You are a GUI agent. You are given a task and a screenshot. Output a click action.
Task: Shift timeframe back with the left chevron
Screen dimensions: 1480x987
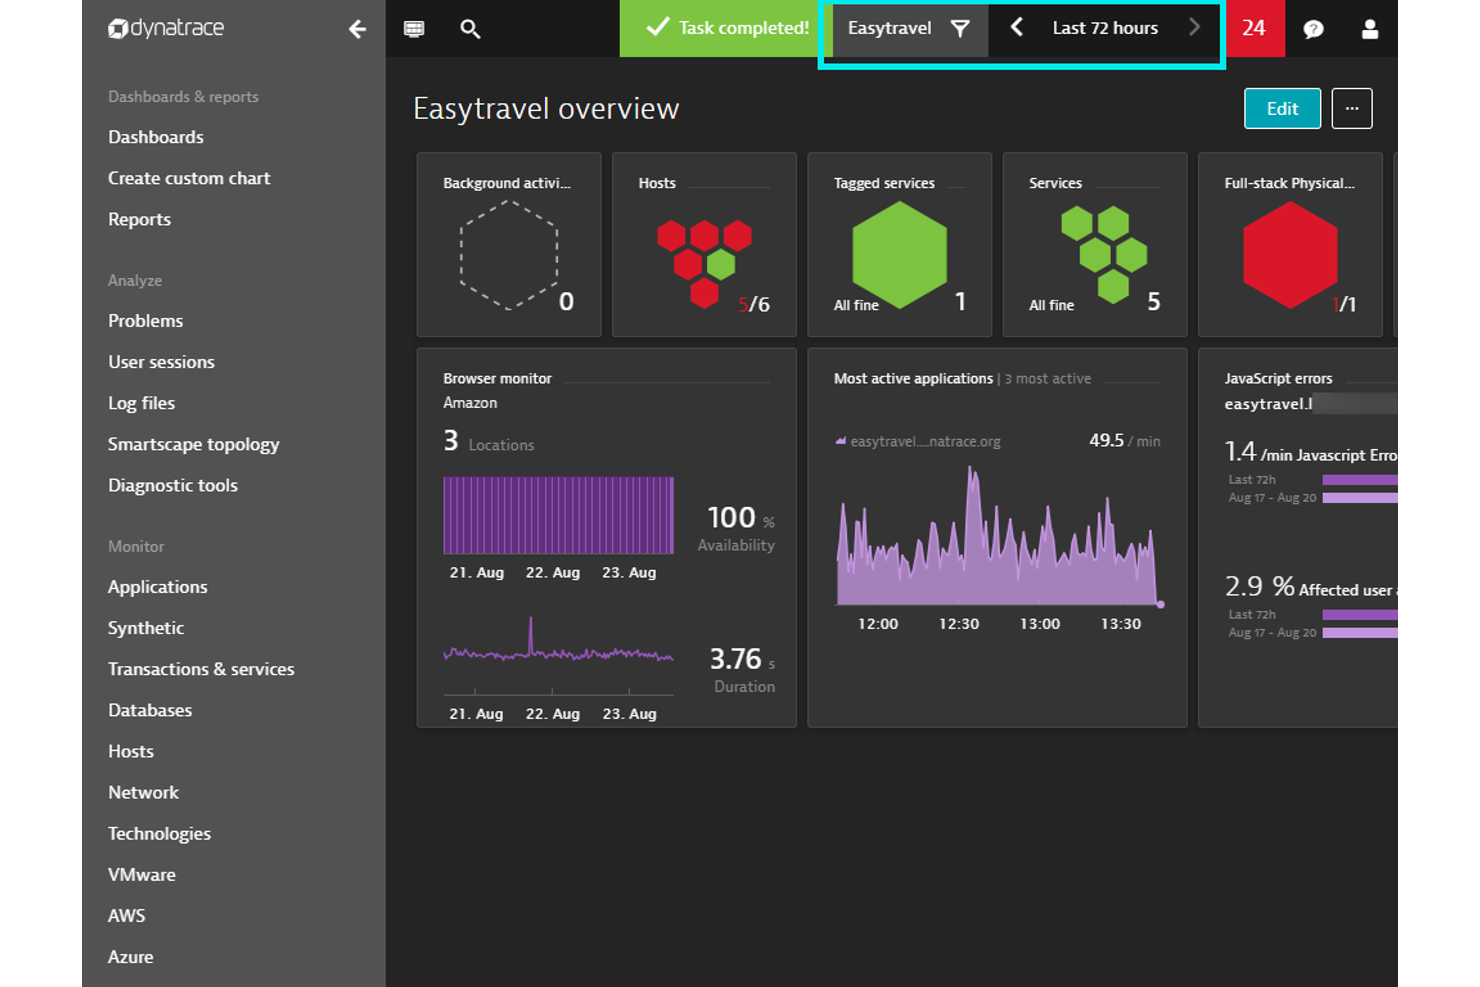click(x=1016, y=28)
